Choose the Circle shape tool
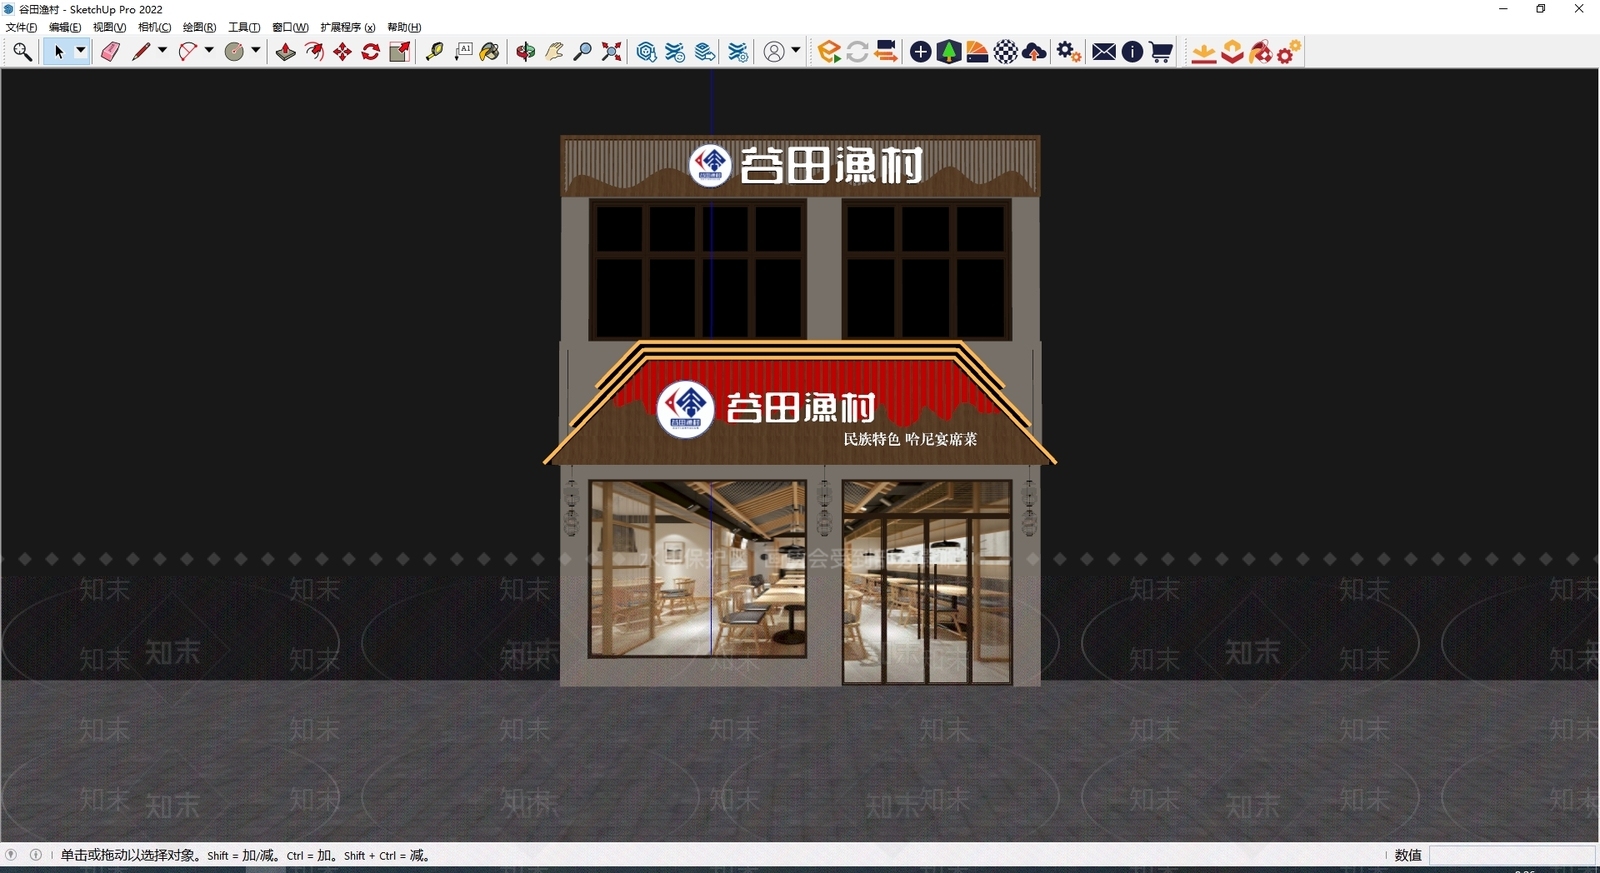The image size is (1600, 873). pos(235,52)
